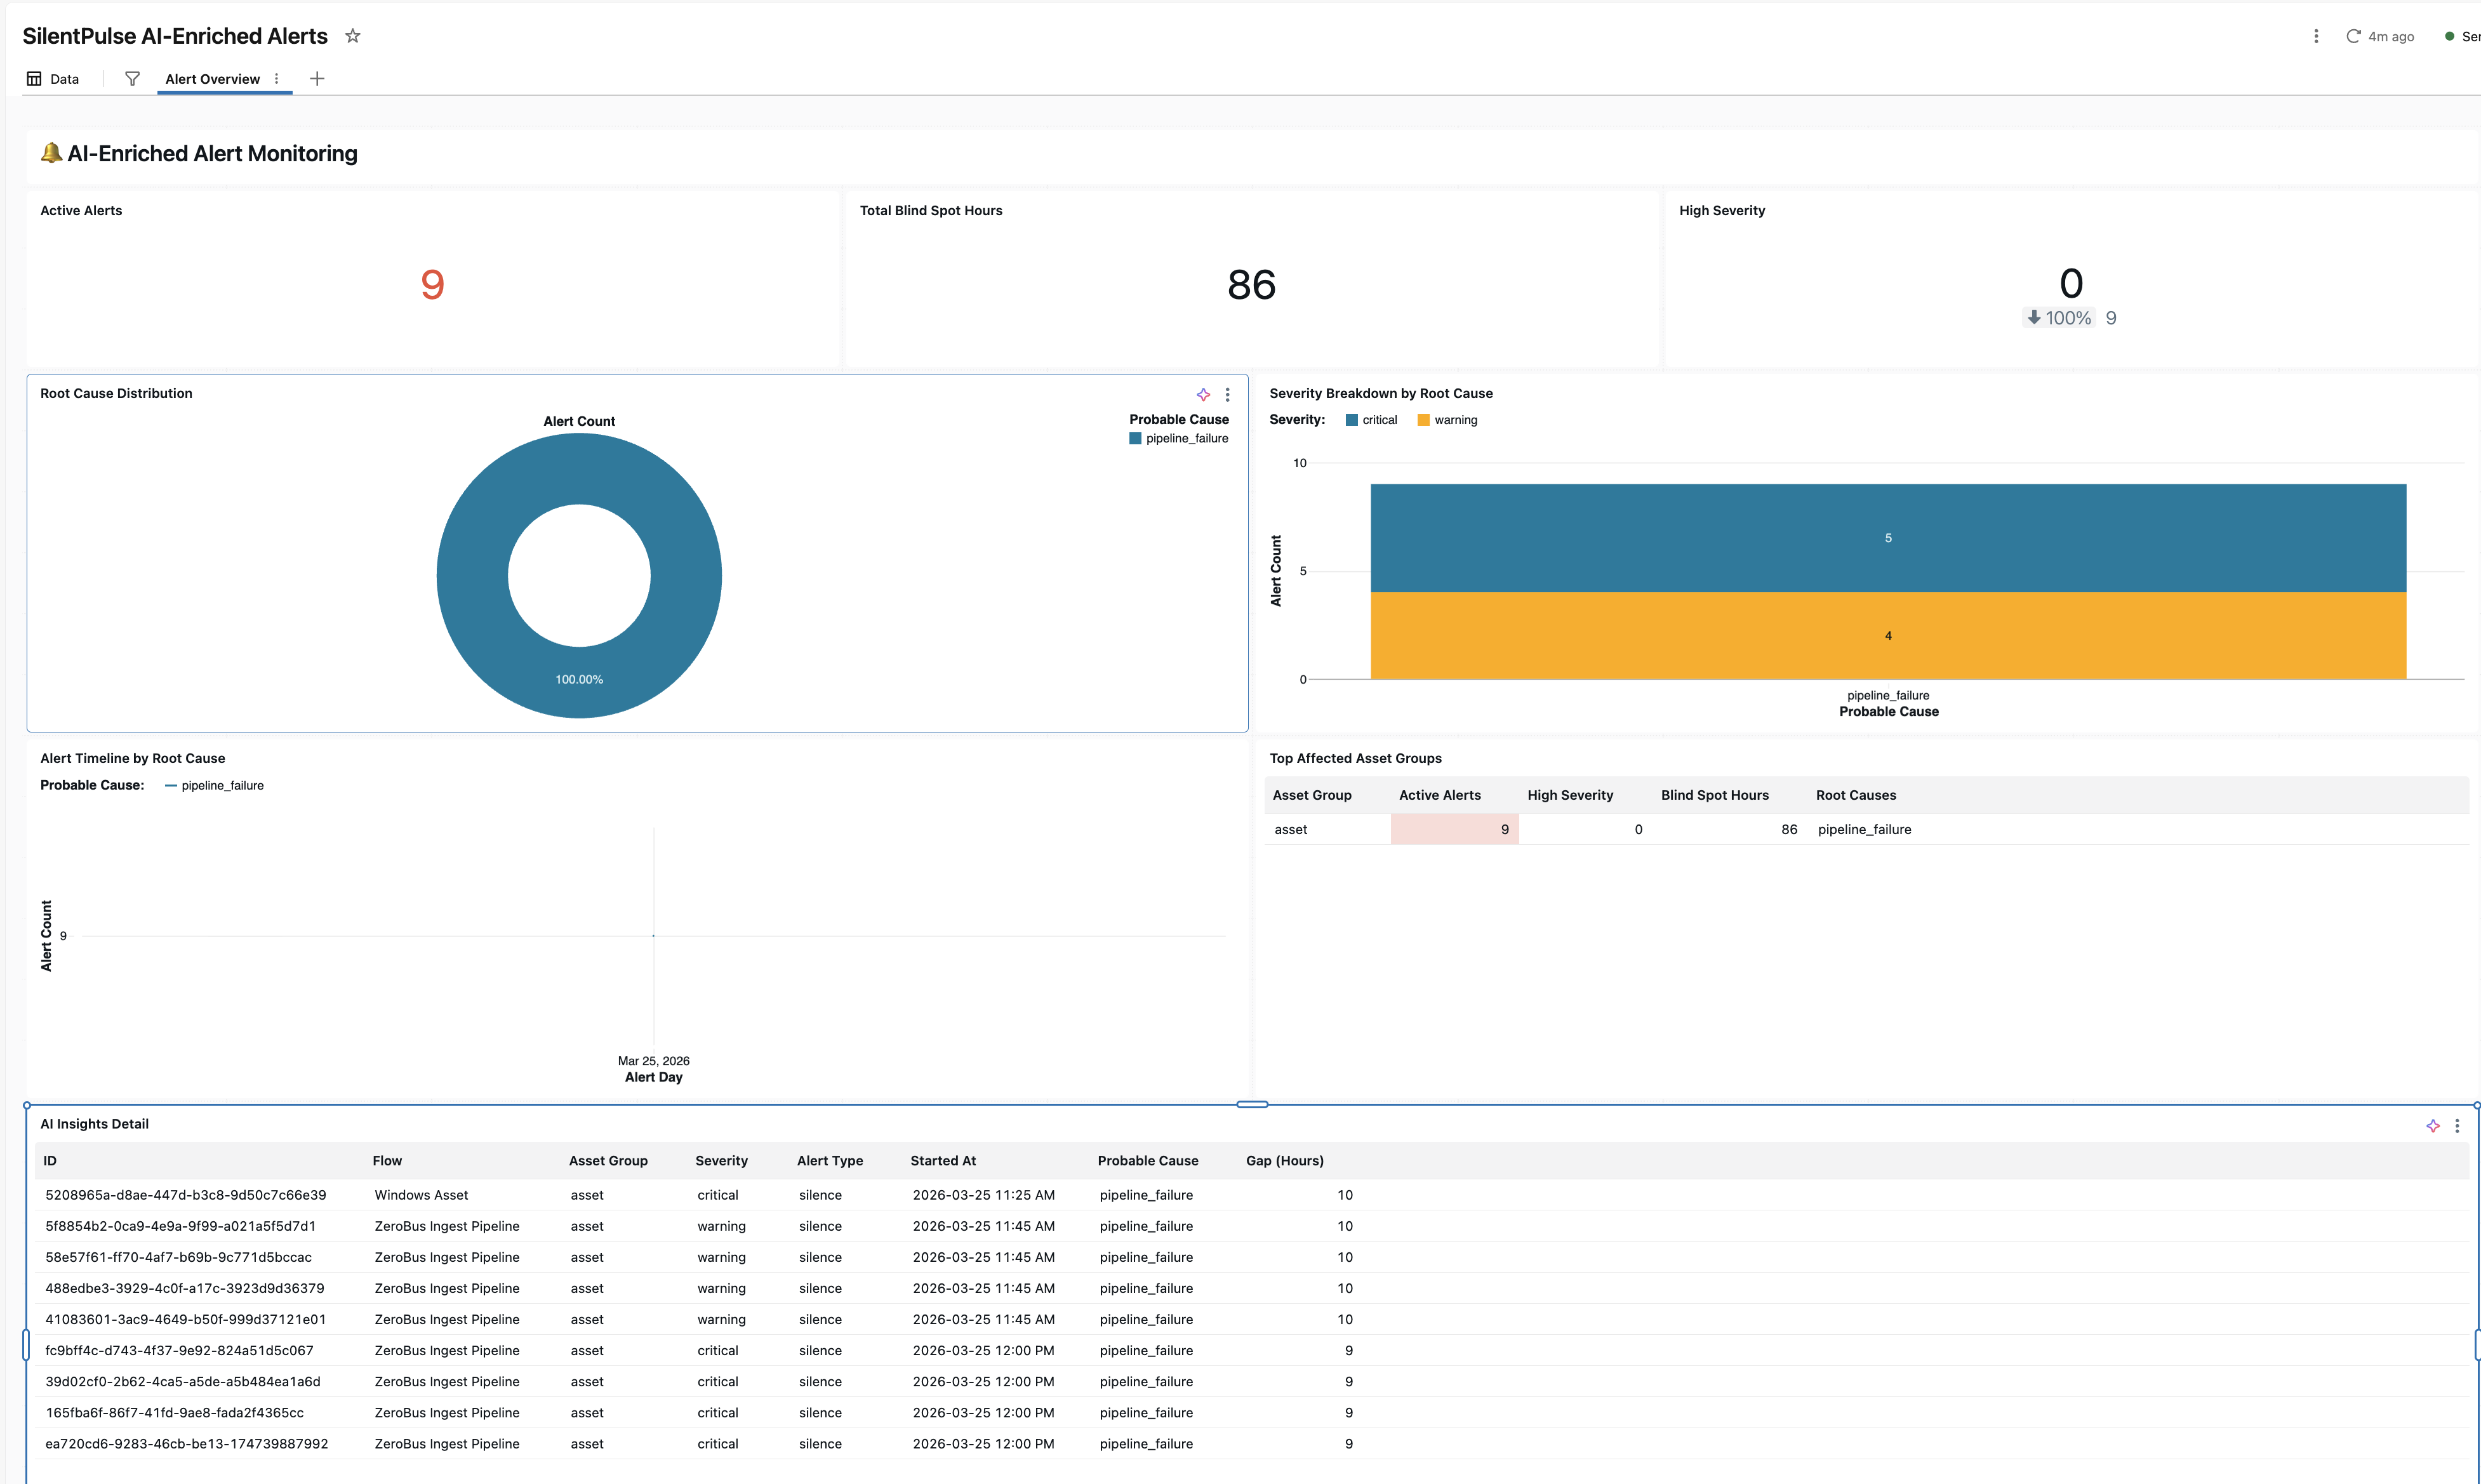This screenshot has height=1484, width=2481.
Task: Open AI assistant sparkle on Root Cause Distribution
Action: click(x=1203, y=395)
